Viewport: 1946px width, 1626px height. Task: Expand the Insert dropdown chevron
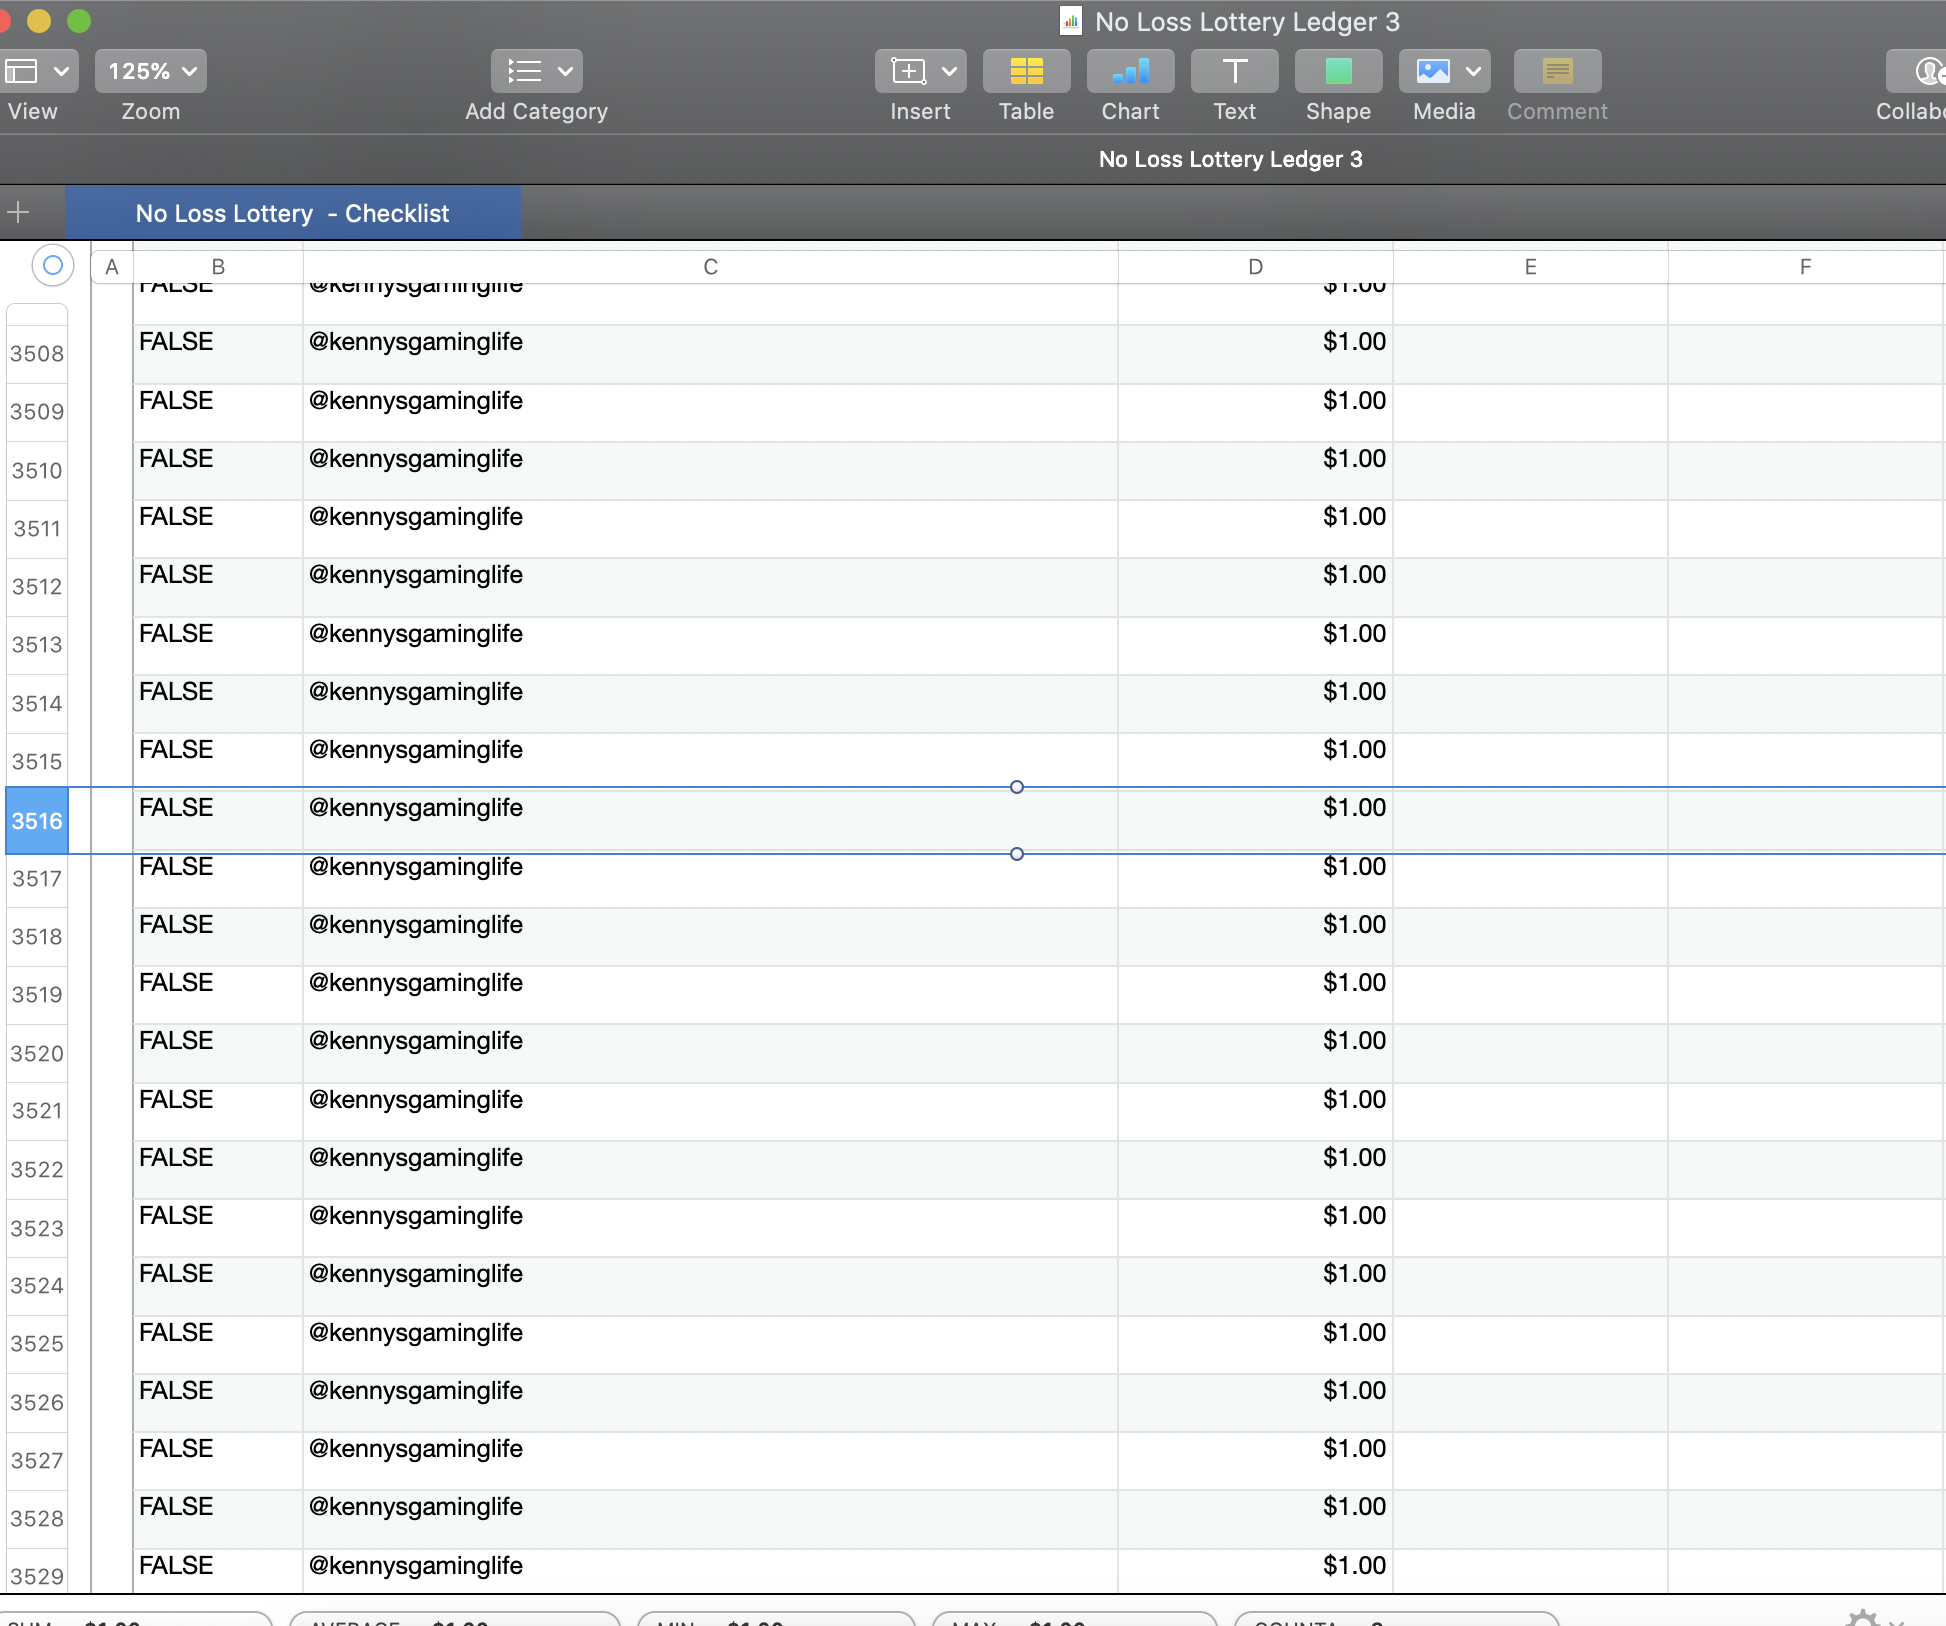(949, 71)
